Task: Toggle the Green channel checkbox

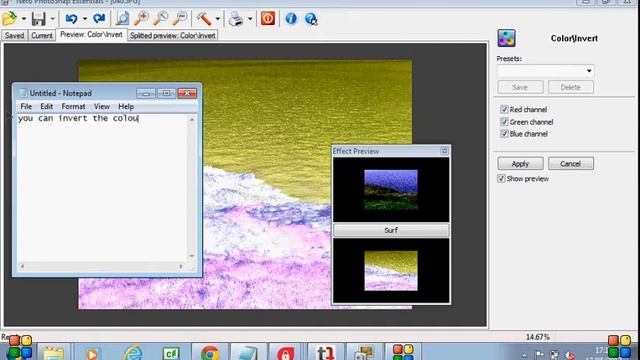Action: [504, 122]
